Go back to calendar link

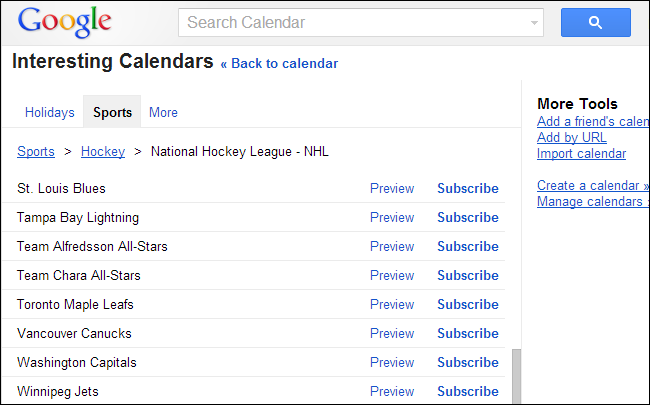[x=279, y=64]
